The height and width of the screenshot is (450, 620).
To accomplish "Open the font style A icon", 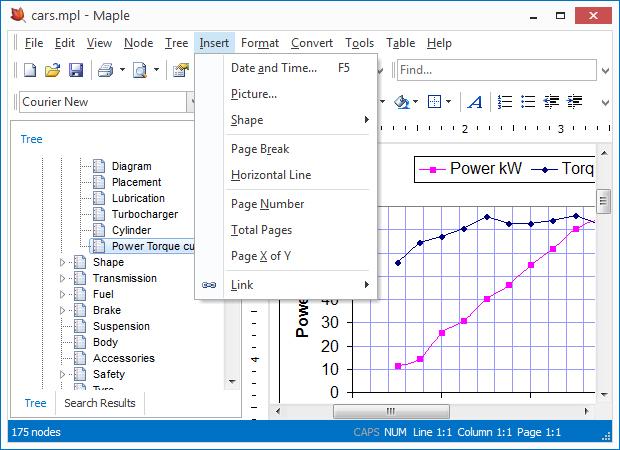I will click(x=475, y=102).
